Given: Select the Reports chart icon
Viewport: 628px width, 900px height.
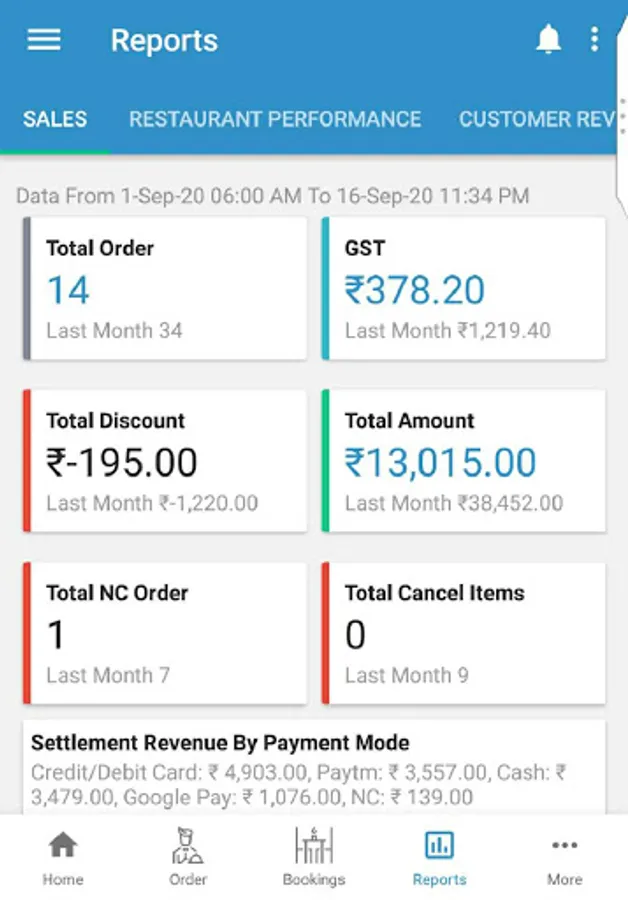Looking at the screenshot, I should (x=439, y=846).
